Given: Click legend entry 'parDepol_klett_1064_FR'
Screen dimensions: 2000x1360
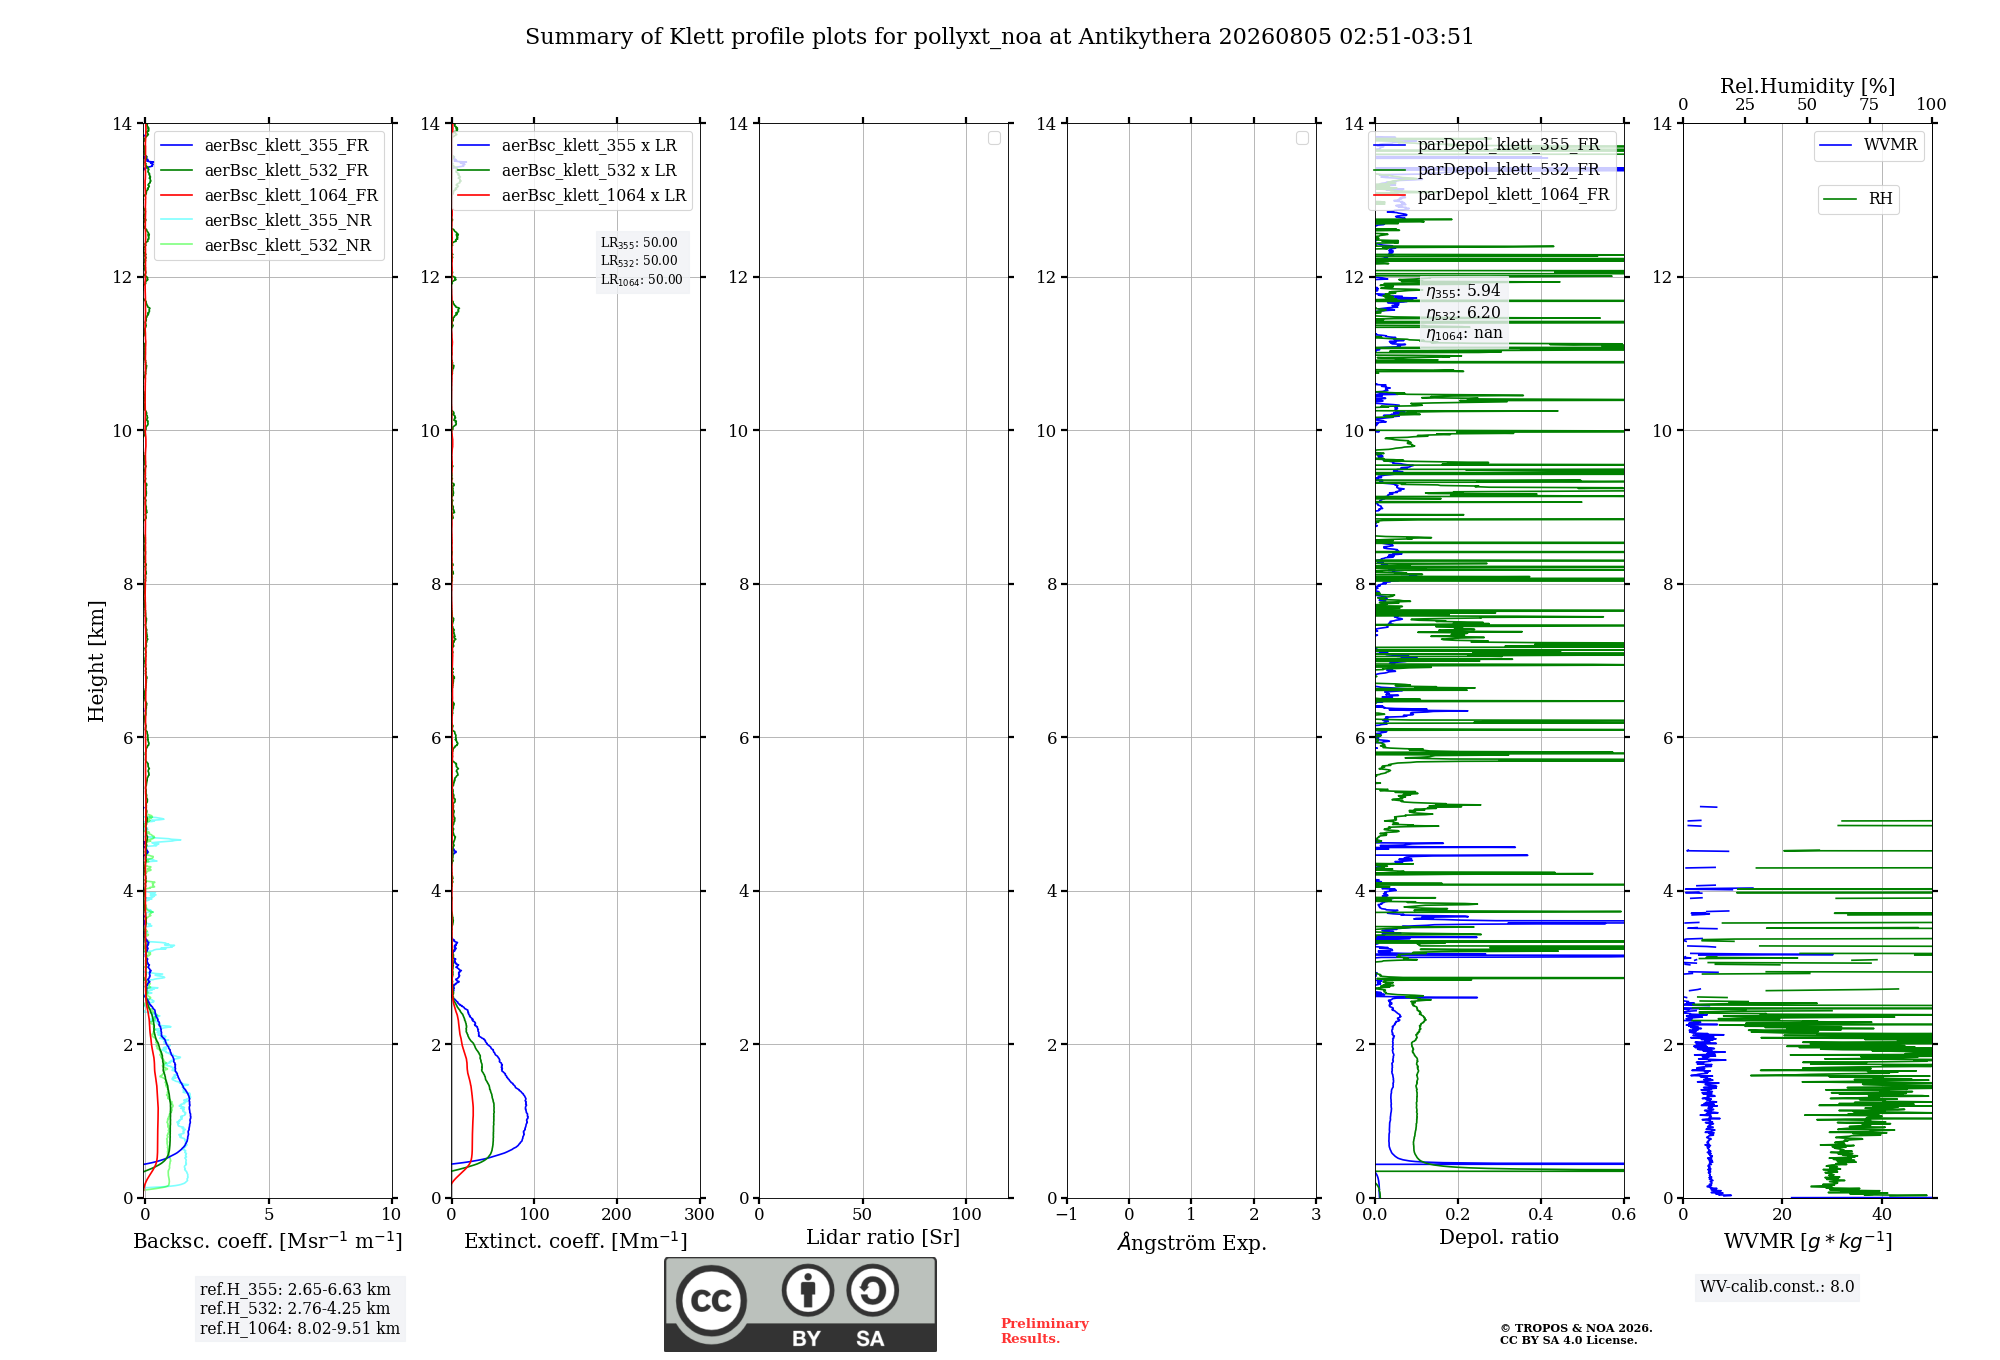Looking at the screenshot, I should point(1513,195).
